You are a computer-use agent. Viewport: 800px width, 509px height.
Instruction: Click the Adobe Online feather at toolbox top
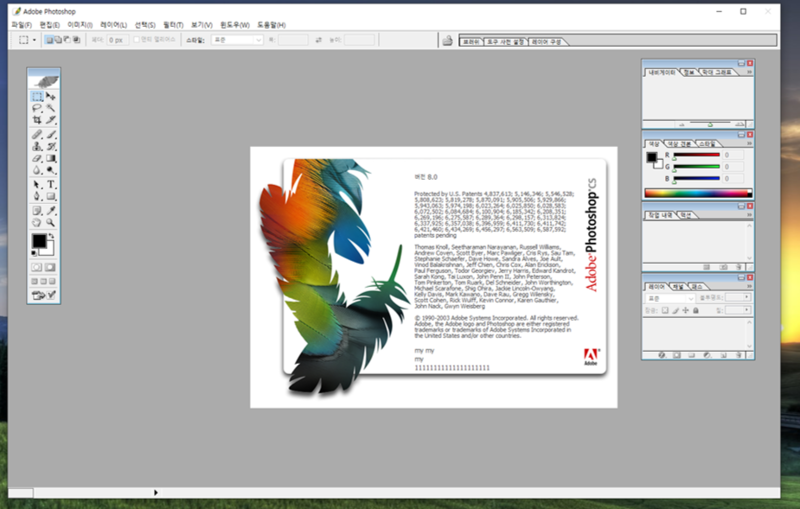coord(44,81)
